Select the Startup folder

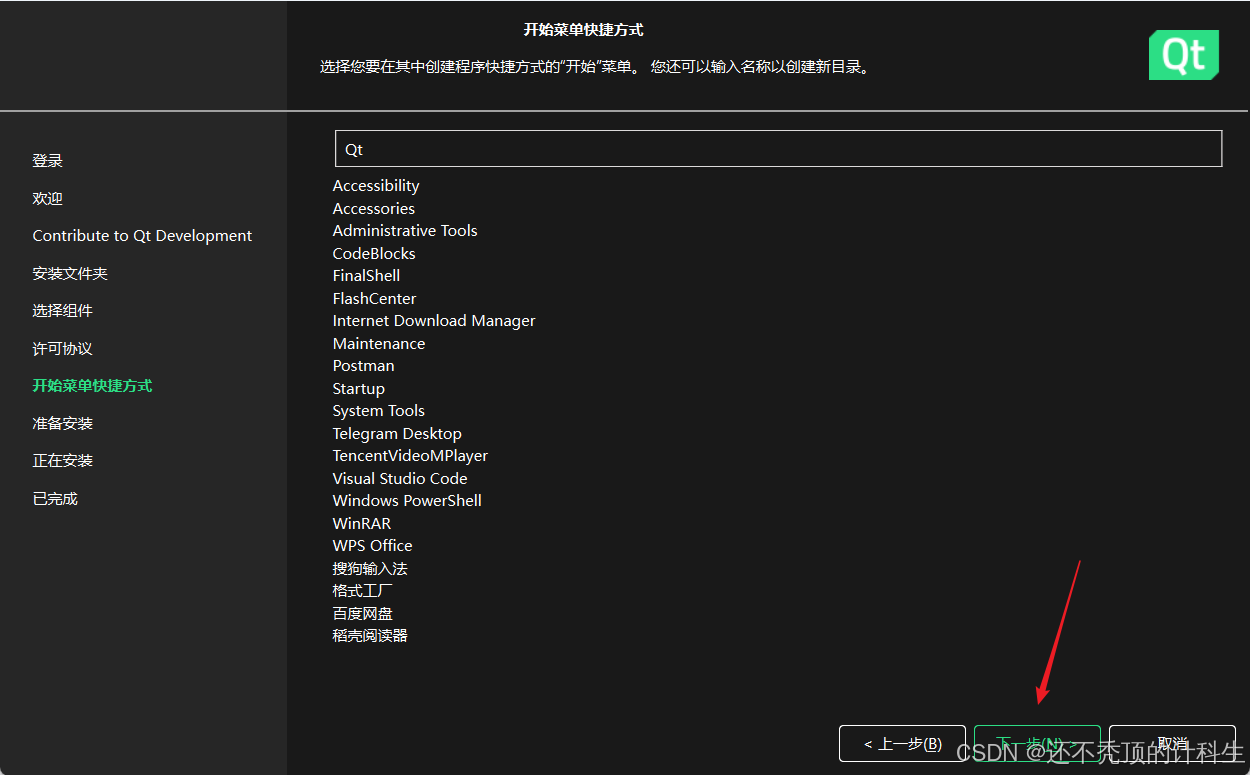(x=359, y=389)
